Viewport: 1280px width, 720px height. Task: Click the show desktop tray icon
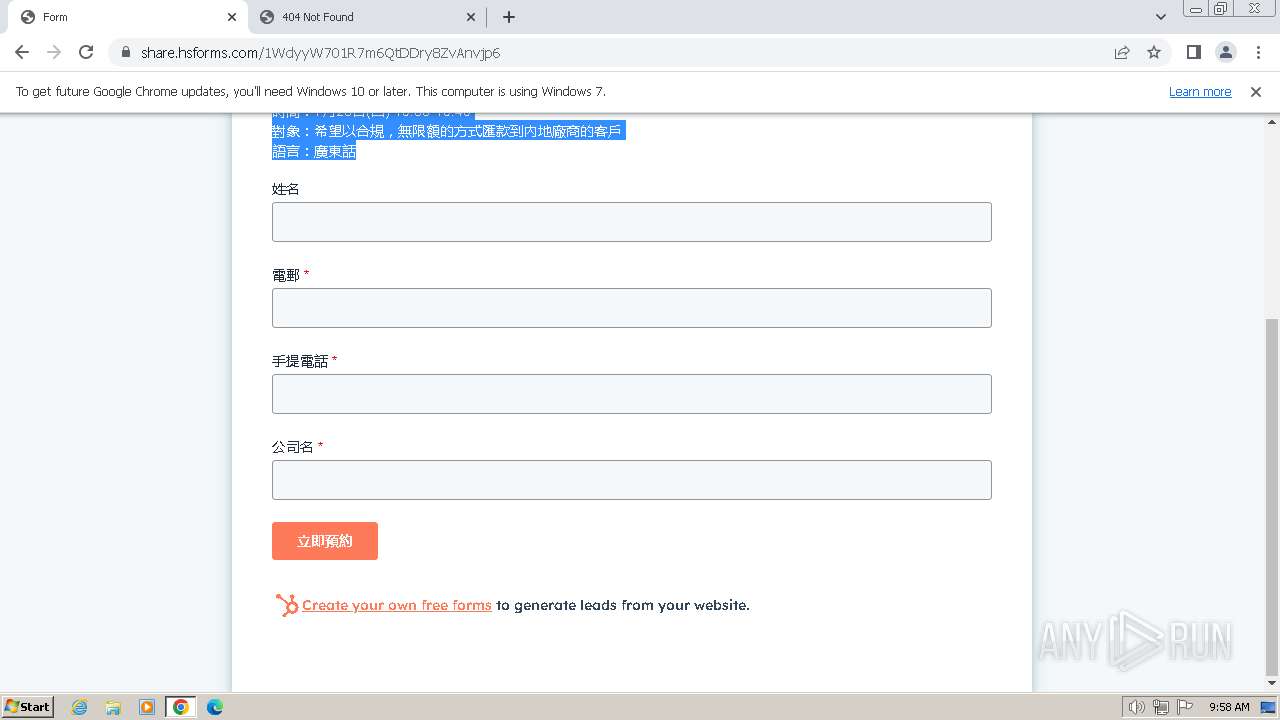click(x=1268, y=707)
